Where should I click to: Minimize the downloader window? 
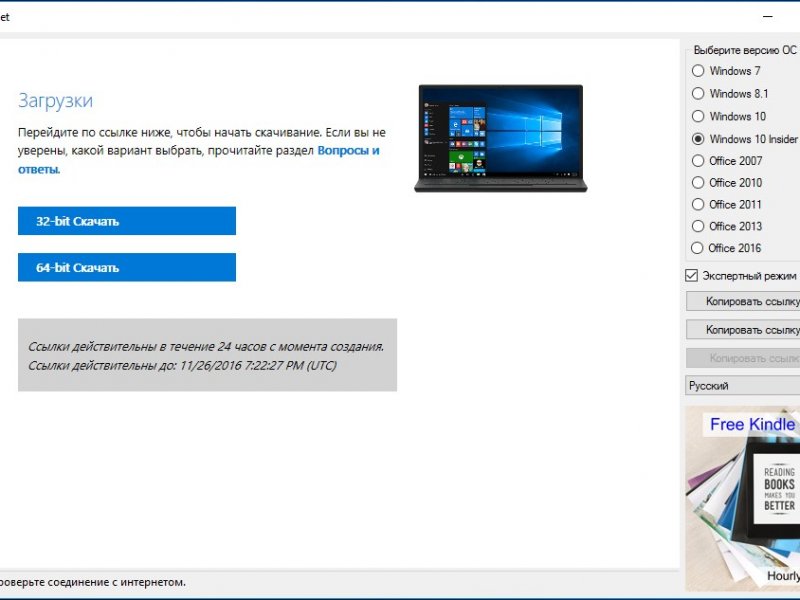pyautogui.click(x=768, y=17)
